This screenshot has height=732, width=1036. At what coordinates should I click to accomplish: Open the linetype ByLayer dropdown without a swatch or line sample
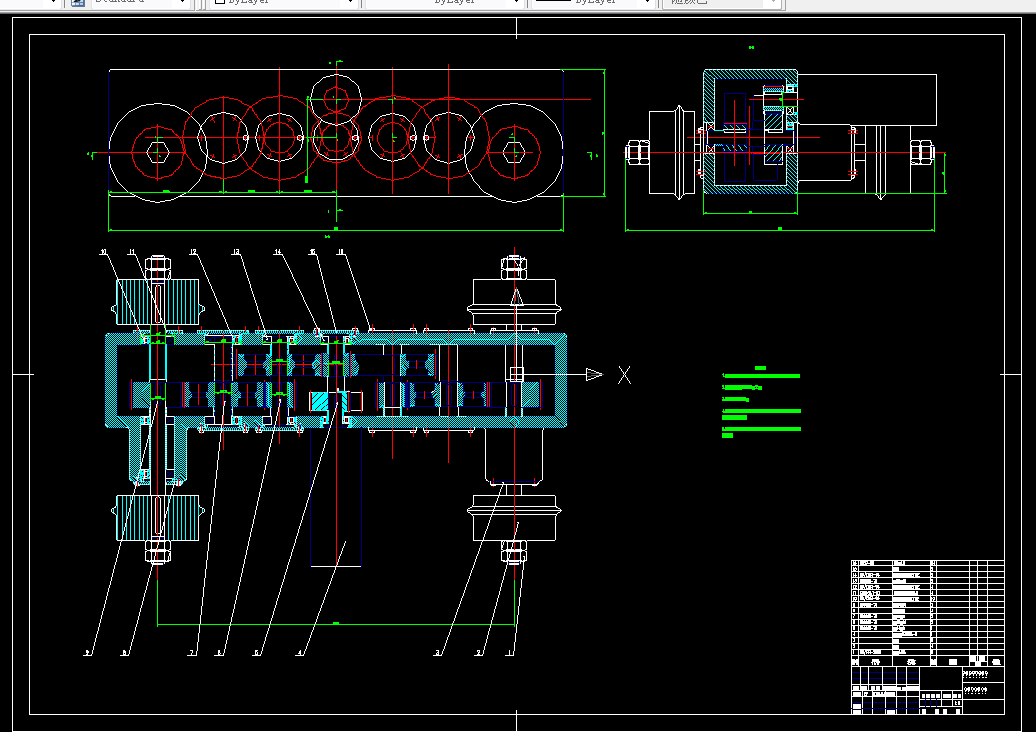(x=443, y=3)
